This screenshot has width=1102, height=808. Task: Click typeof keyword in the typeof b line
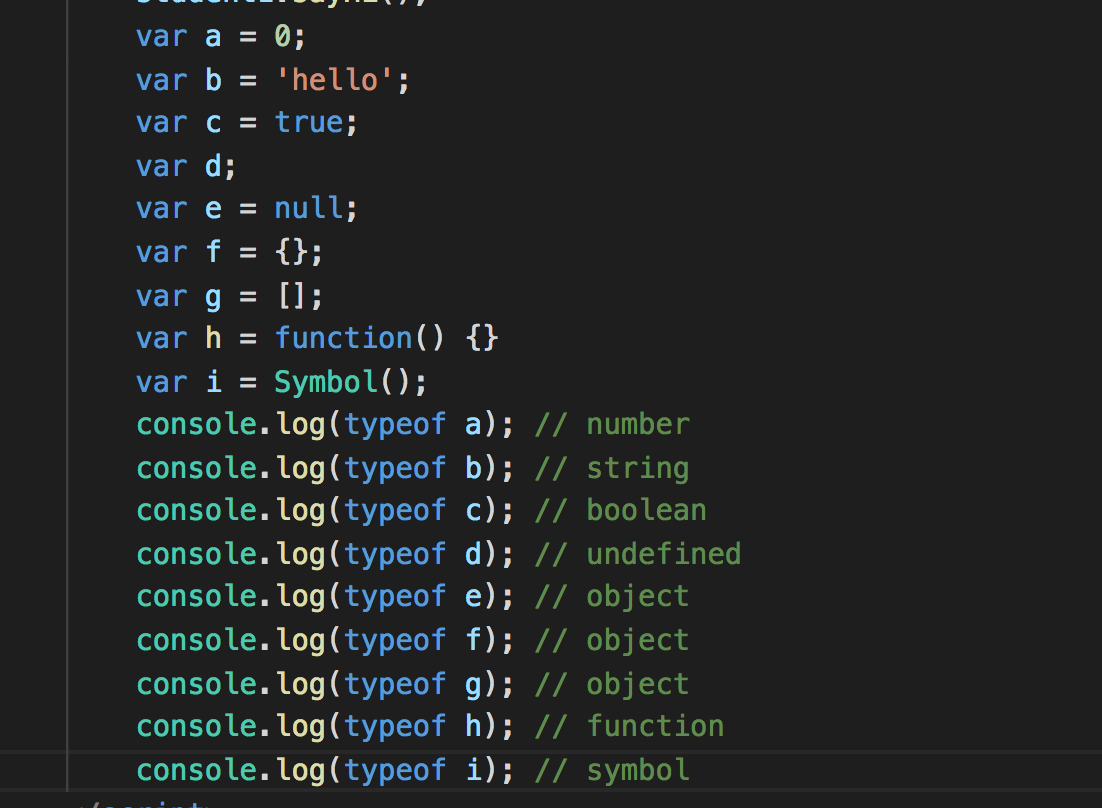pyautogui.click(x=395, y=469)
